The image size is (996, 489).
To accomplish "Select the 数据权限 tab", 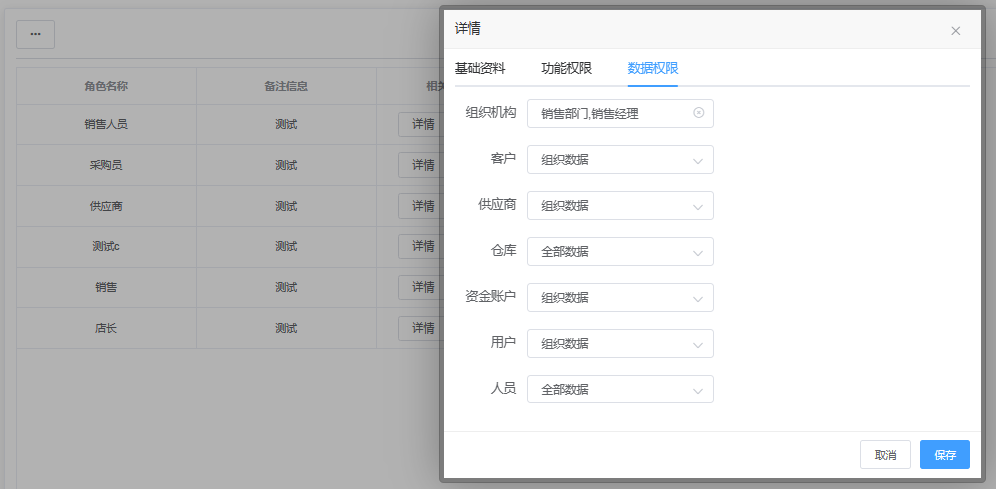I will [x=653, y=68].
